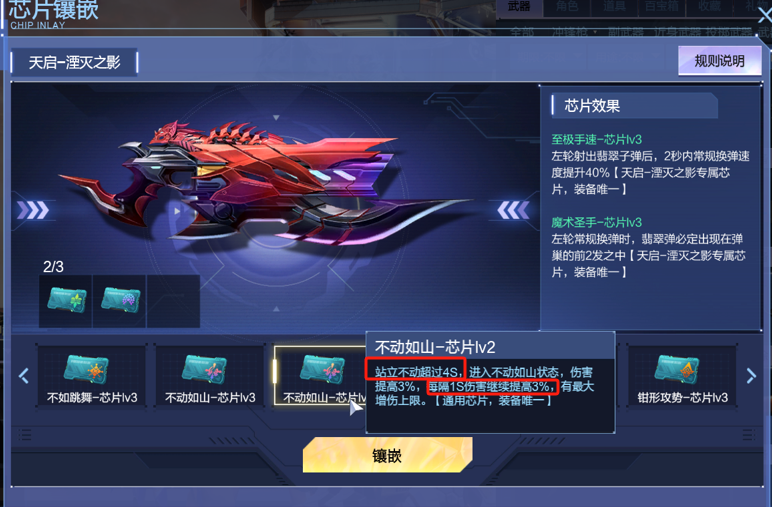Open 规则说明 rules explanation

(719, 61)
